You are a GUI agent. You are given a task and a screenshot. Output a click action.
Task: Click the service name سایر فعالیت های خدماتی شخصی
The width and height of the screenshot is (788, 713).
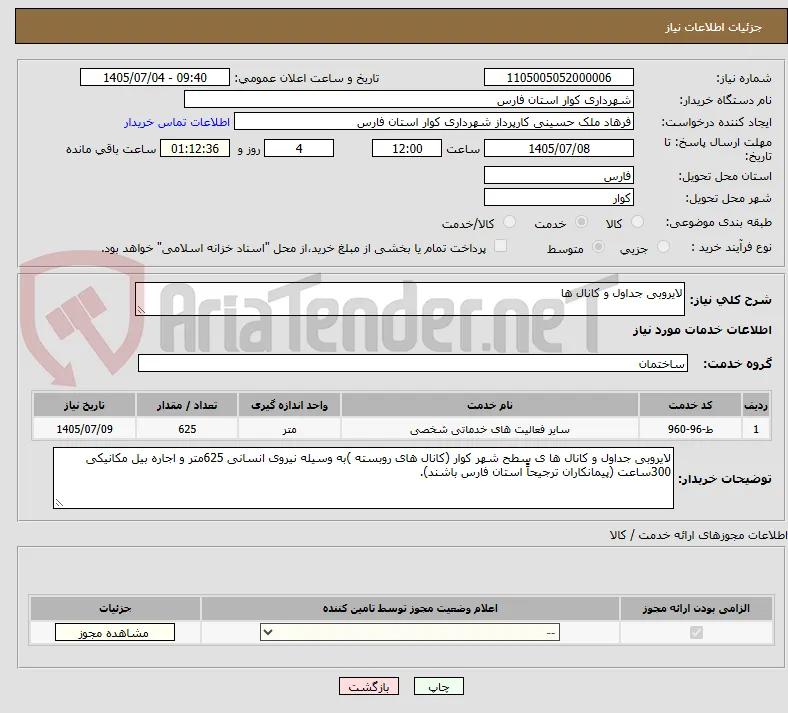coord(489,429)
